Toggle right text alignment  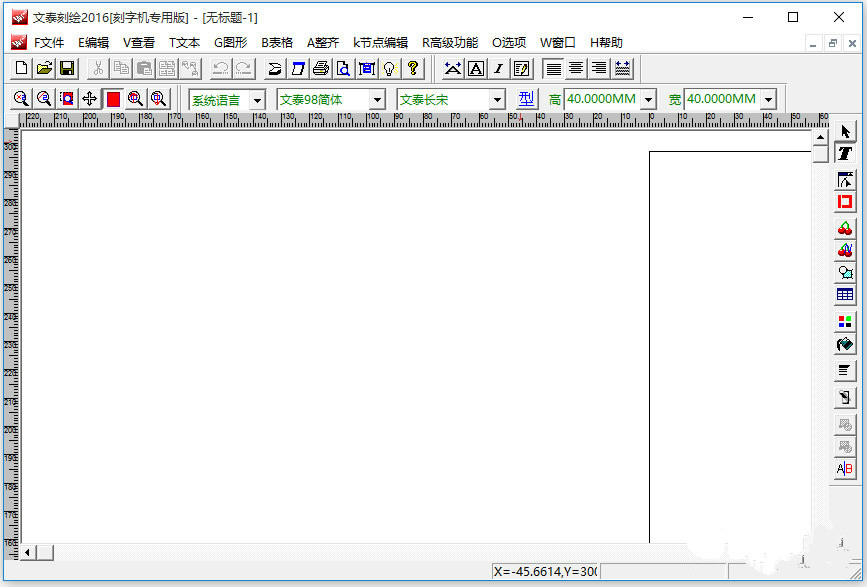599,69
